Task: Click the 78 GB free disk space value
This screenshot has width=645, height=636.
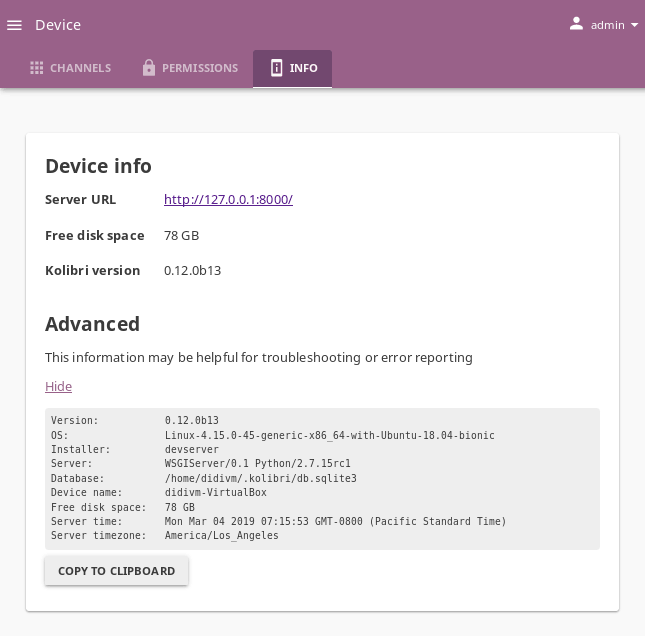Action: (x=181, y=236)
